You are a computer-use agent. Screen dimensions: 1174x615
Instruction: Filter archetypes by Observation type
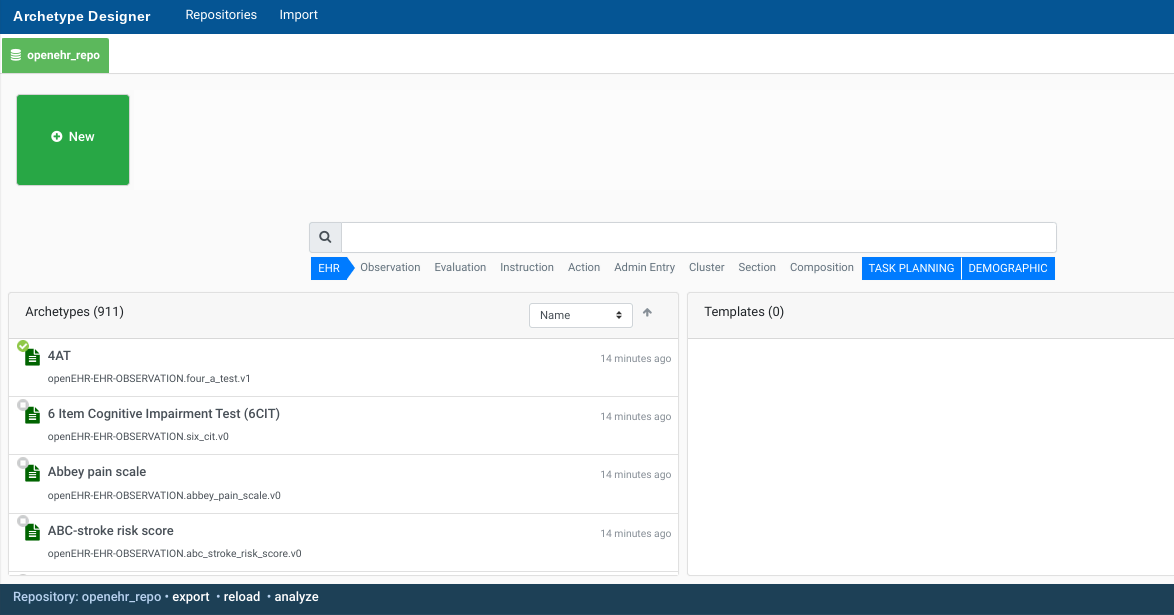pyautogui.click(x=390, y=268)
